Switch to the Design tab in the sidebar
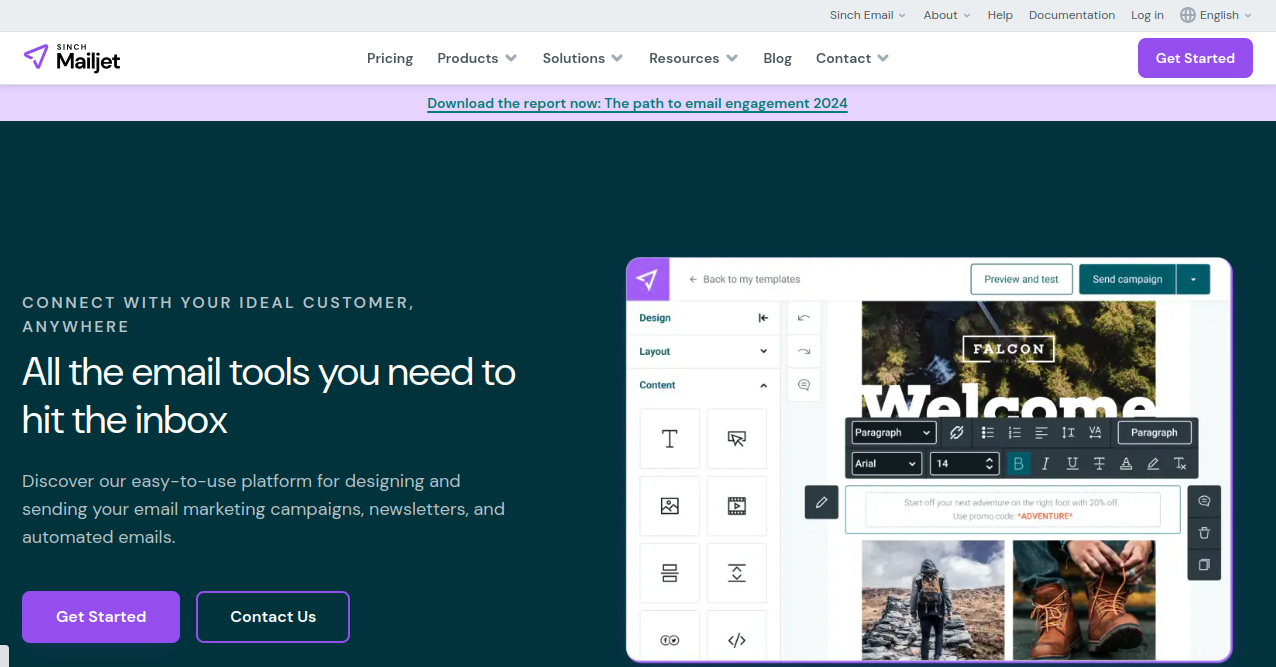 (x=654, y=317)
